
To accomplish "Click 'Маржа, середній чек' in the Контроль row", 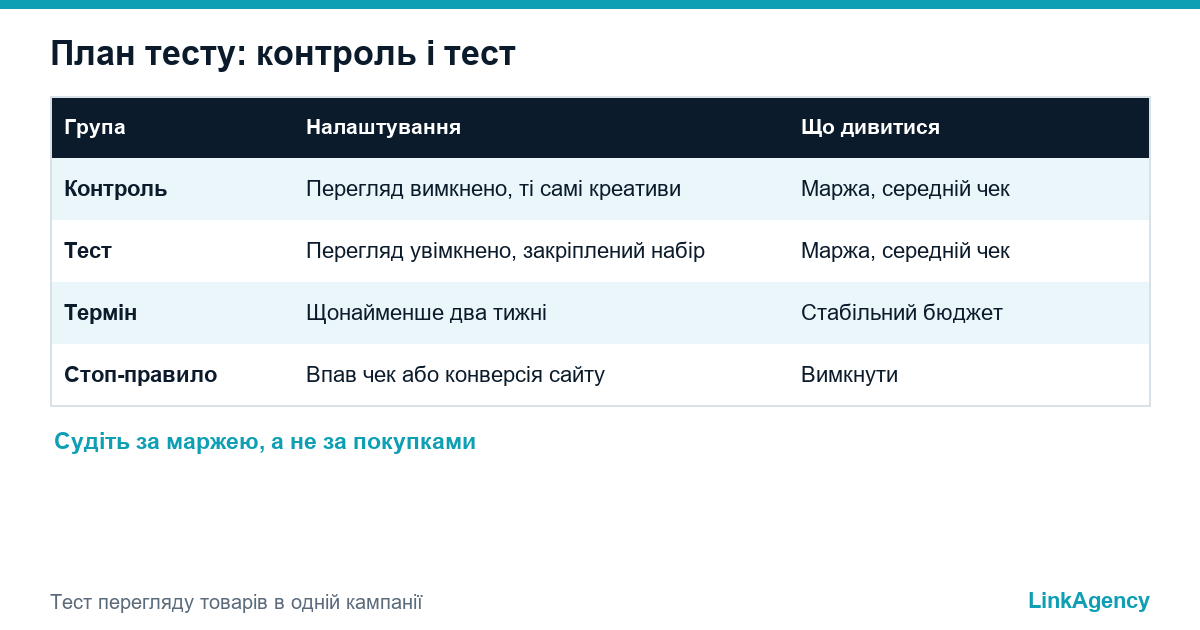I will [x=905, y=188].
